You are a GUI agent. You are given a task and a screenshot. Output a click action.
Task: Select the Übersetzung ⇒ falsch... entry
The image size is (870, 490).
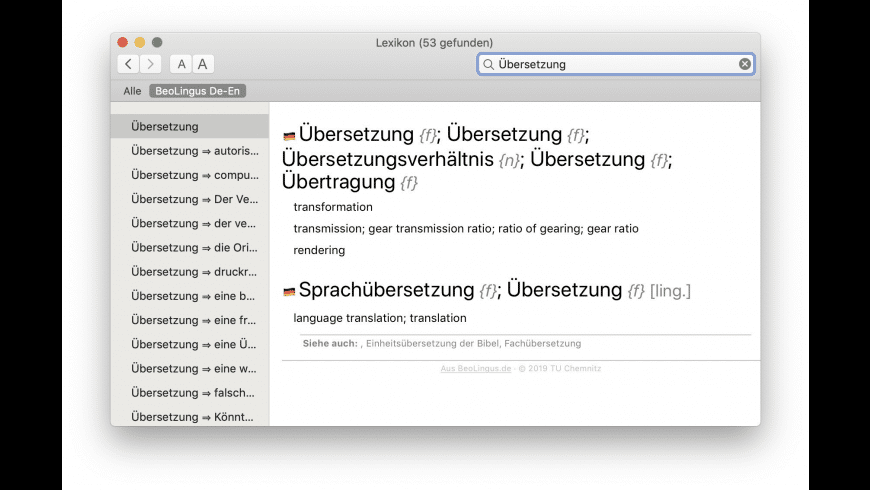[x=194, y=393]
